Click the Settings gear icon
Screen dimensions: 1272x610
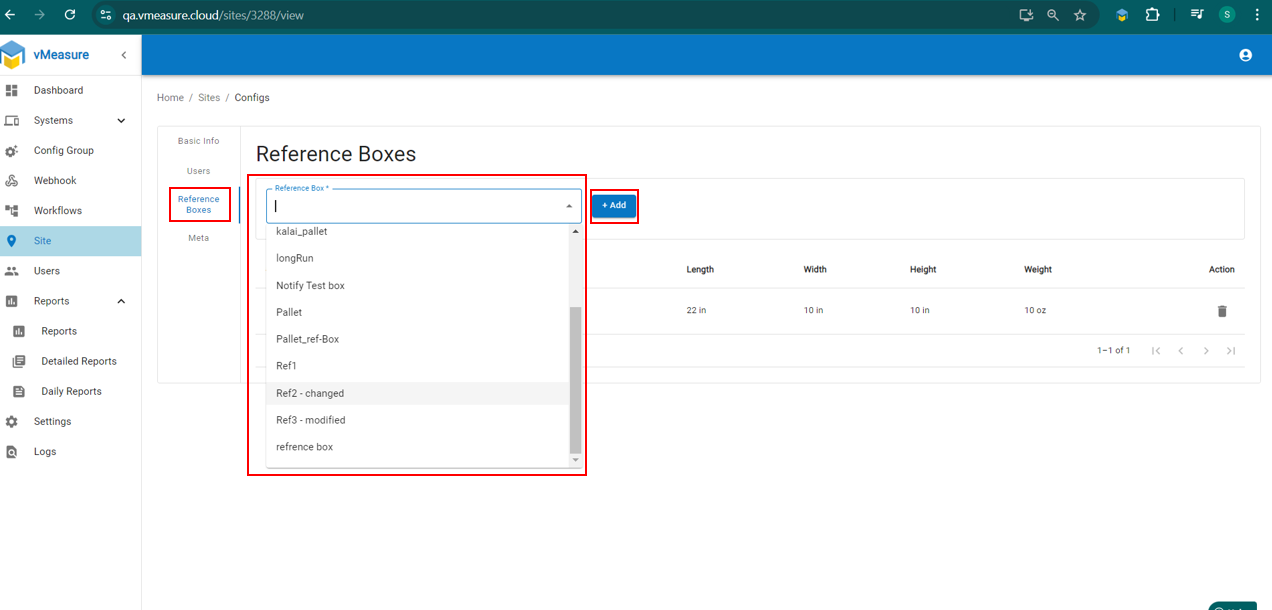(12, 421)
